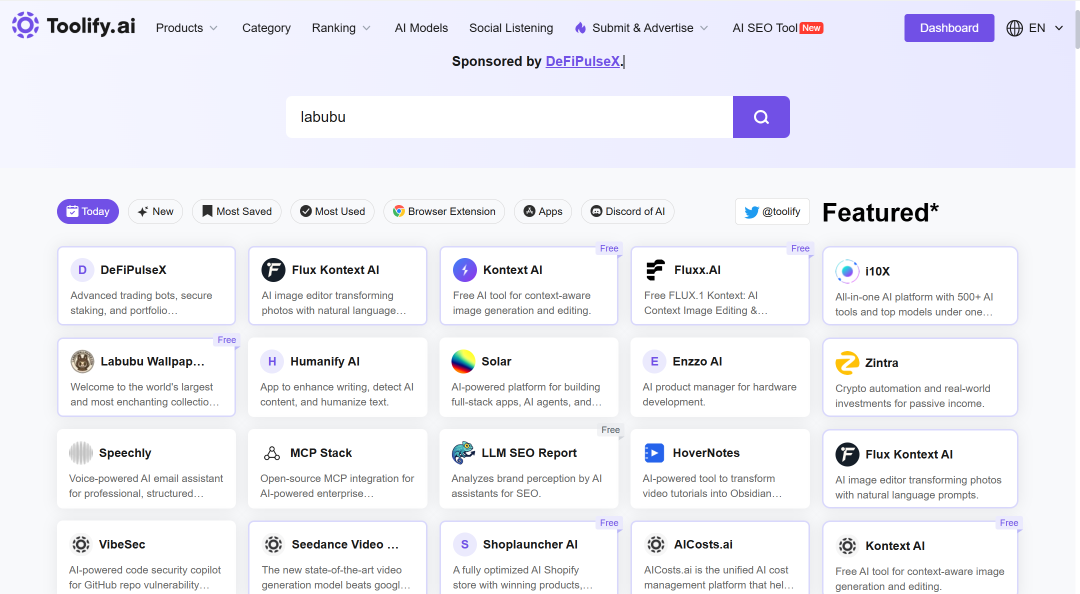This screenshot has height=594, width=1080.
Task: Open the @toolify Twitter link
Action: point(772,212)
